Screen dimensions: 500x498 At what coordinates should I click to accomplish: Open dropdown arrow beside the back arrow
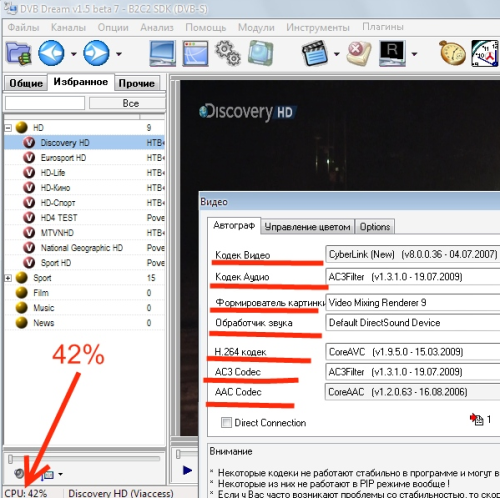pyautogui.click(x=74, y=54)
